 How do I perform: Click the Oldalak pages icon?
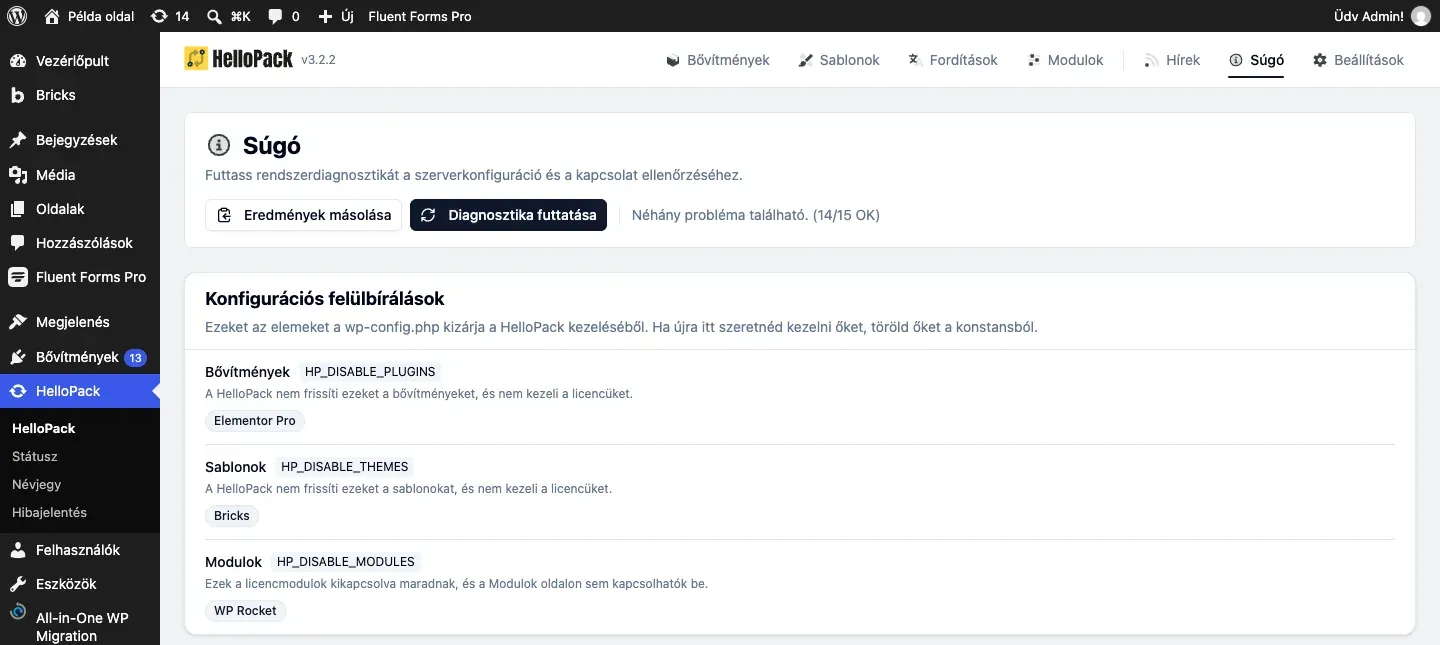18,209
